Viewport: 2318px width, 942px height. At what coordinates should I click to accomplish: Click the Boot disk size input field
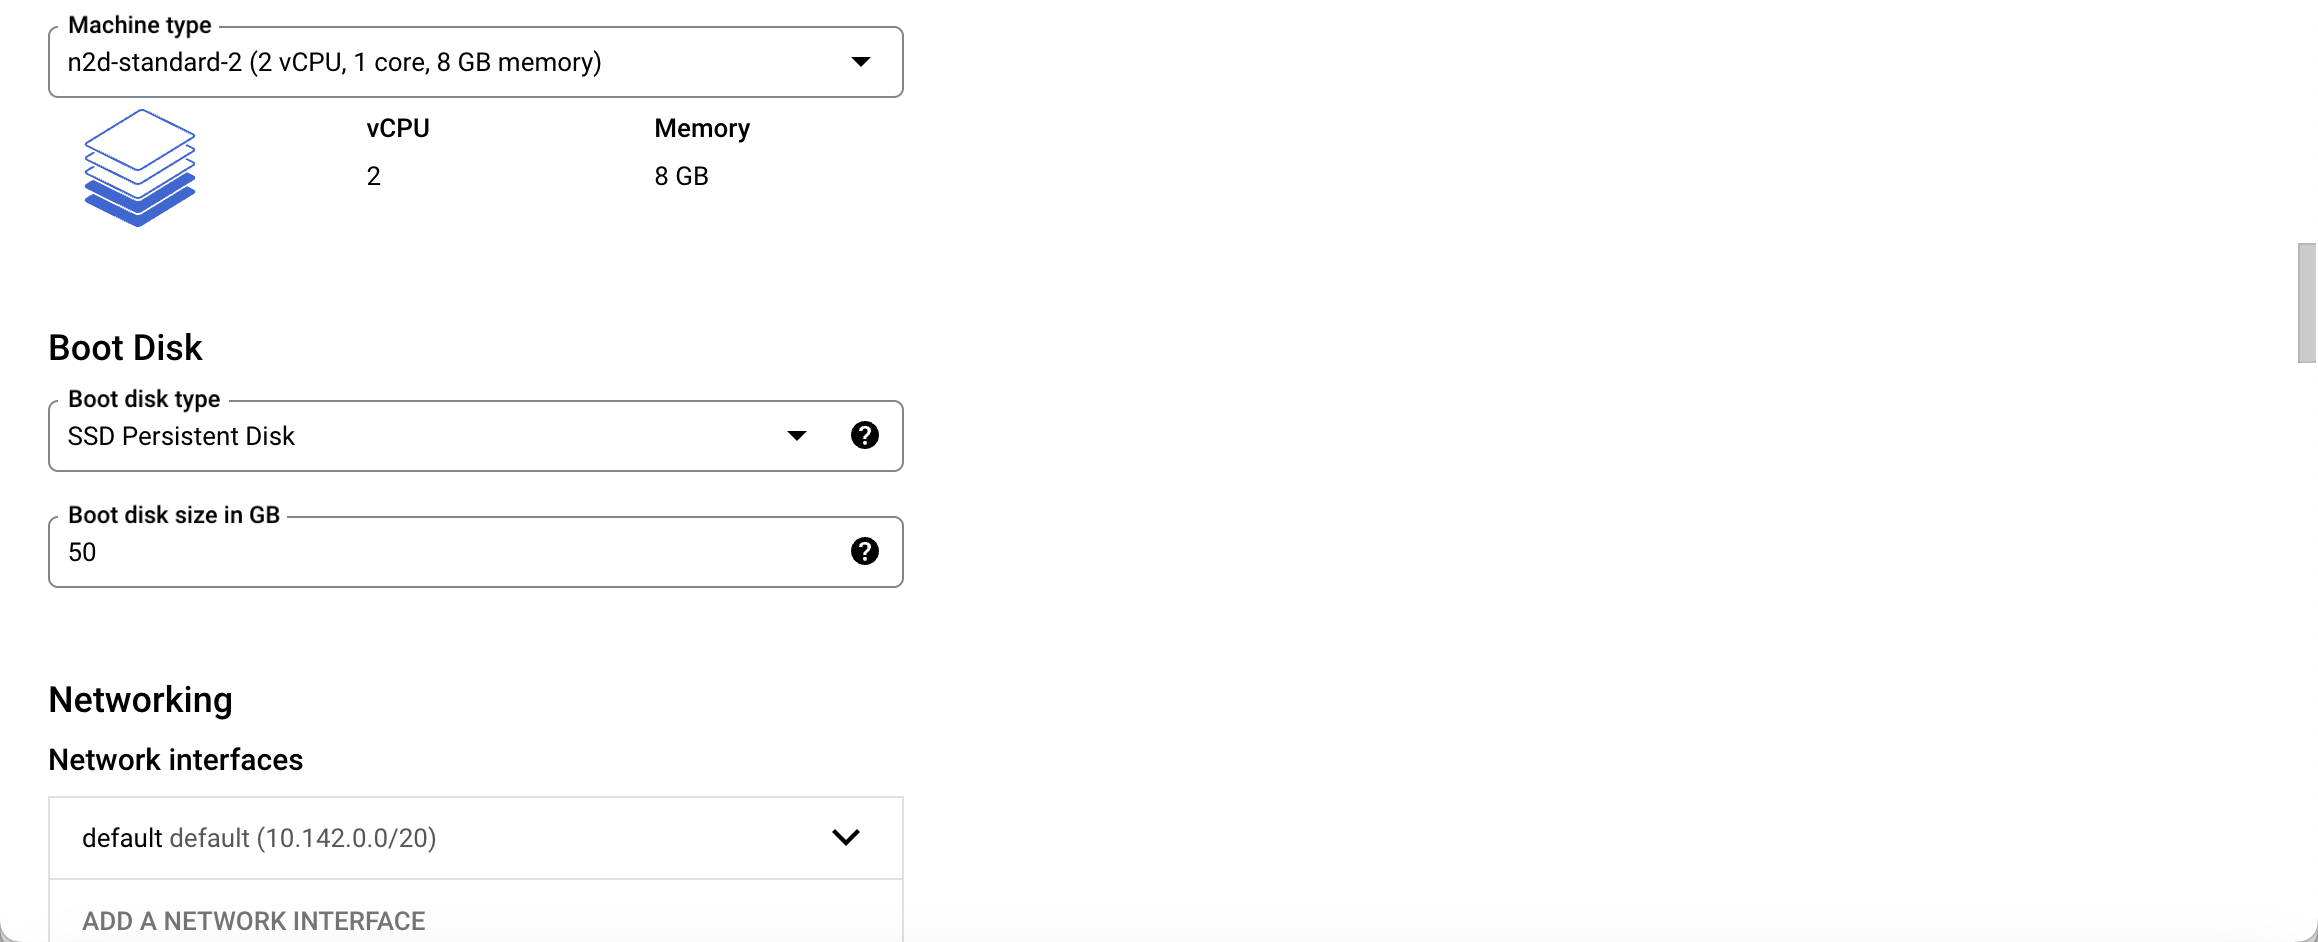pos(475,552)
